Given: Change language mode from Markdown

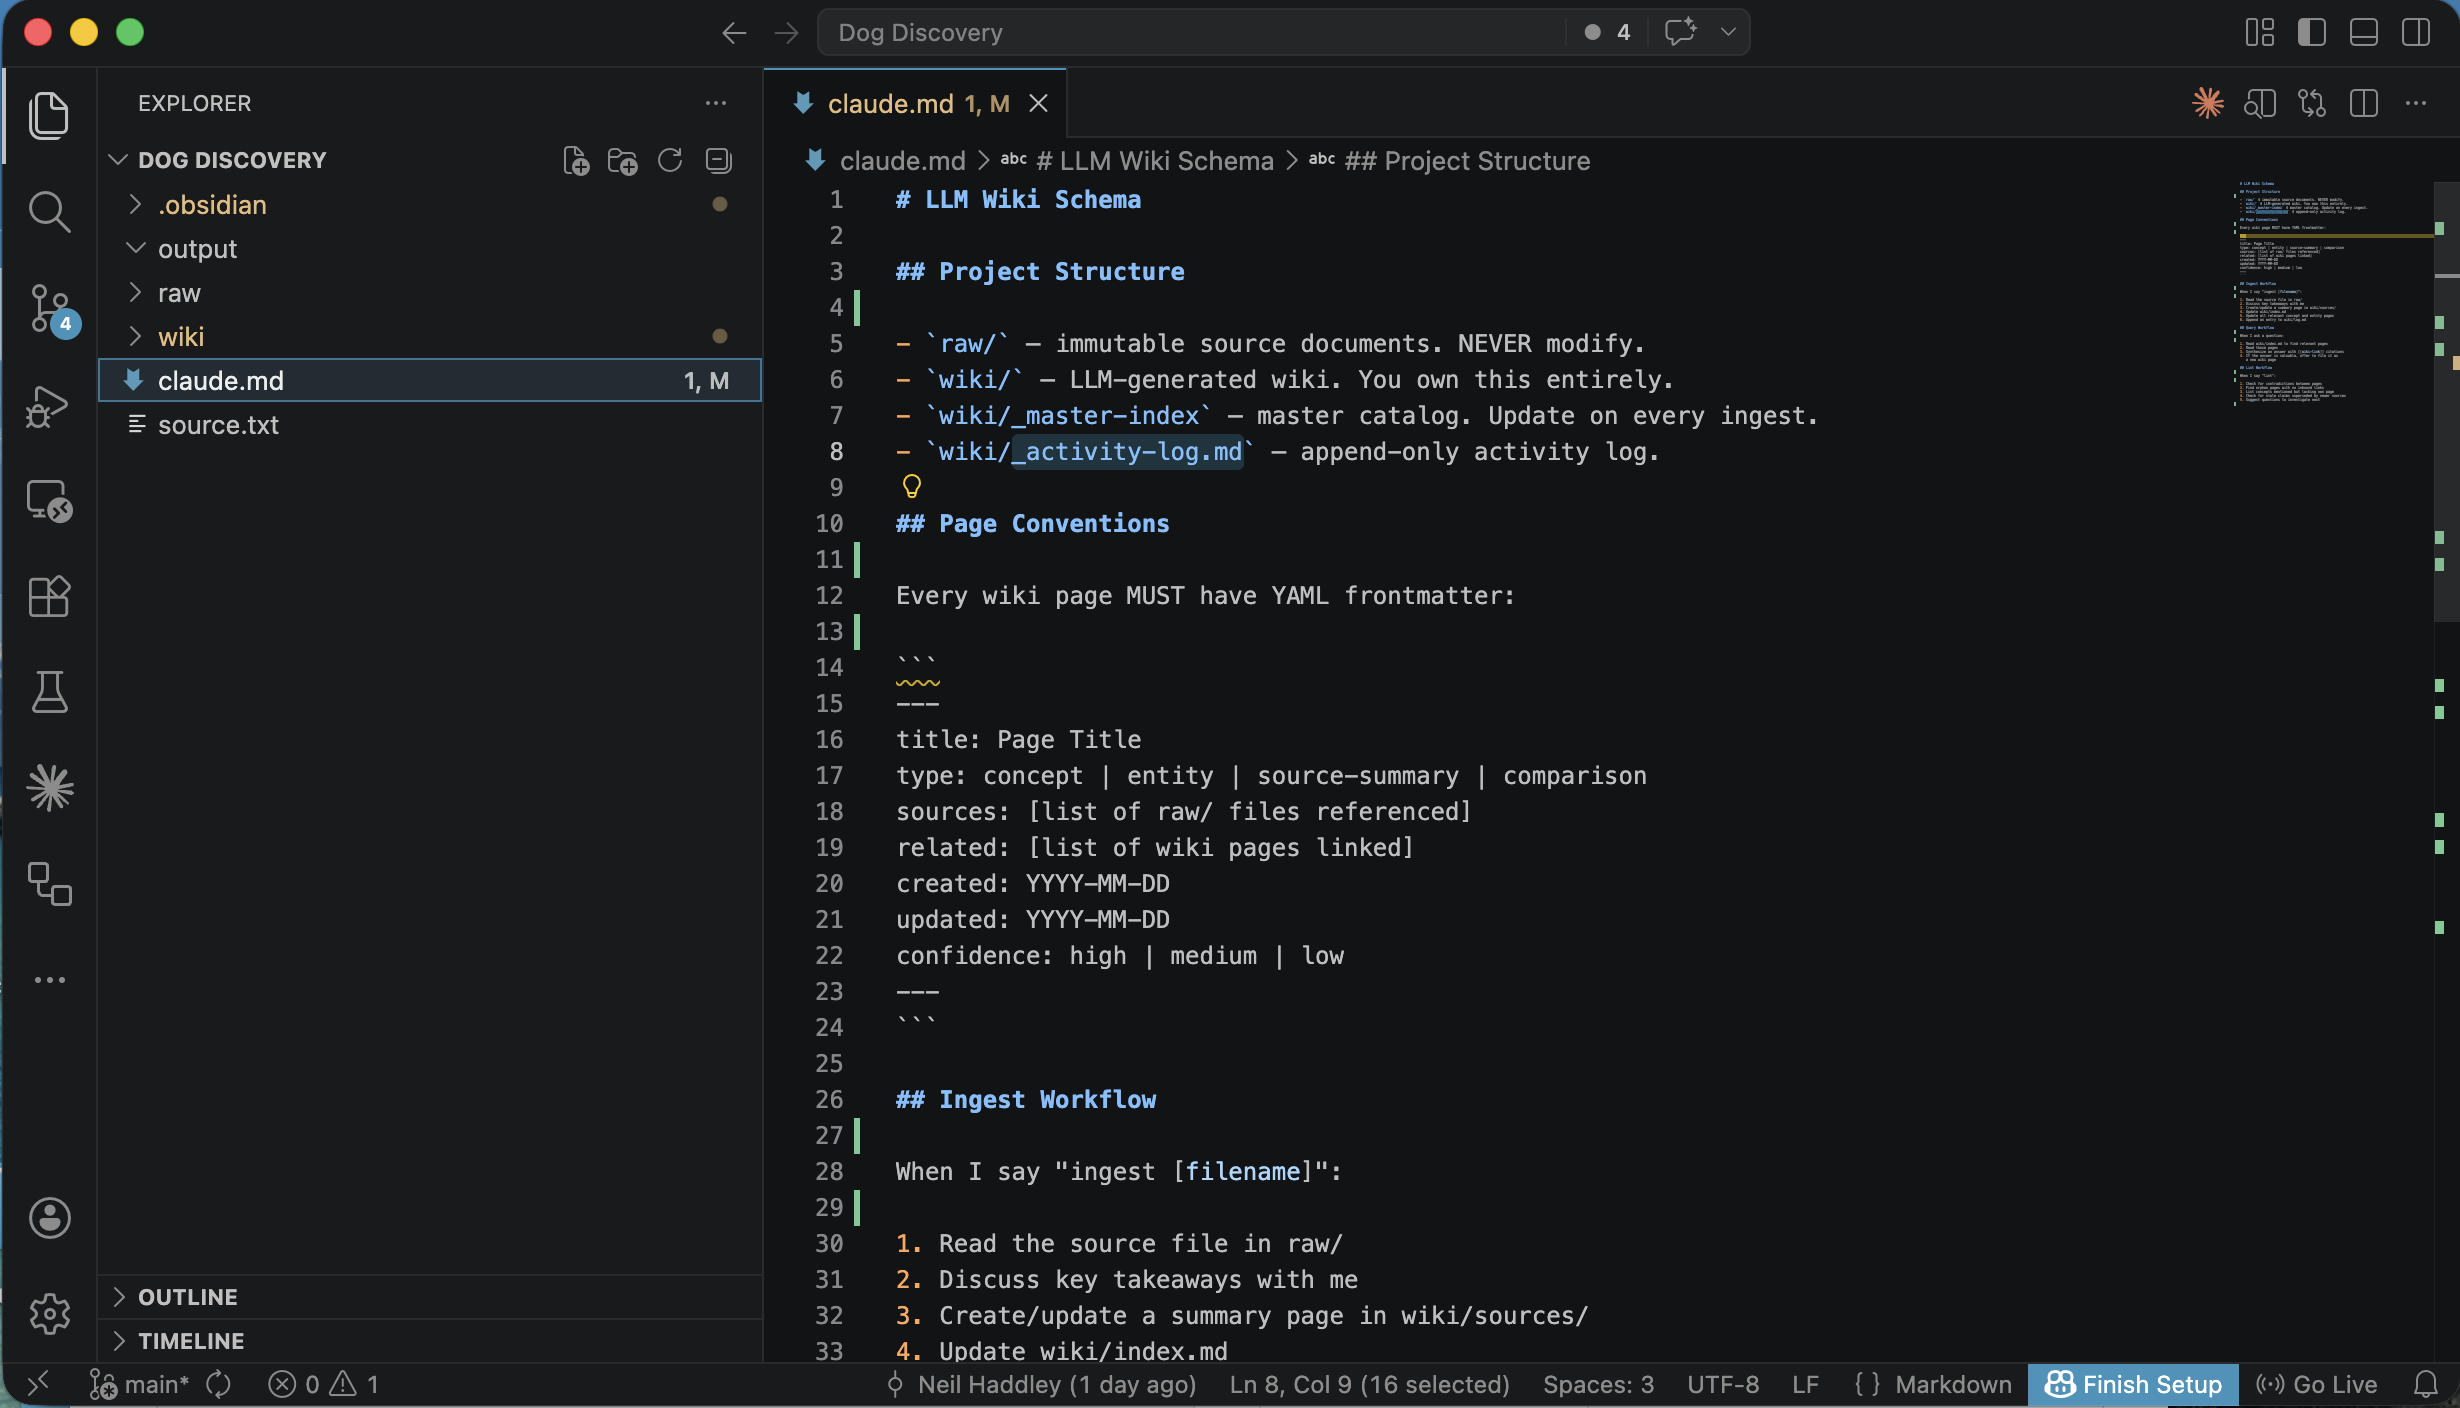Looking at the screenshot, I should [x=1953, y=1384].
